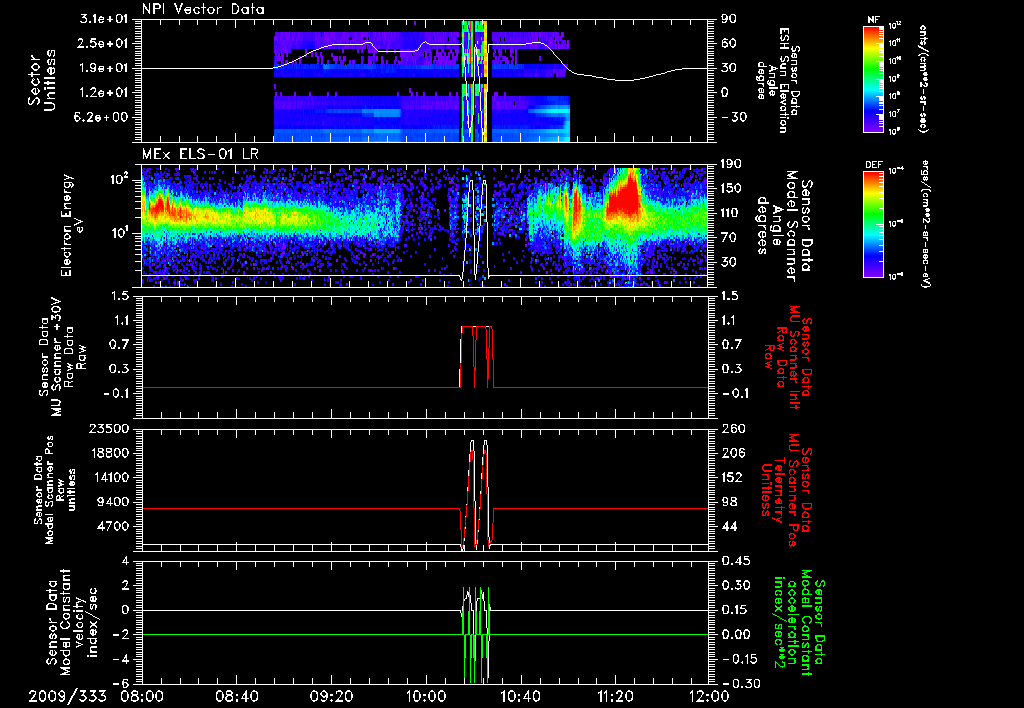Screen dimensions: 1024x708
Task: Click the 0.00 acceleration tick label
Action: [x=735, y=634]
